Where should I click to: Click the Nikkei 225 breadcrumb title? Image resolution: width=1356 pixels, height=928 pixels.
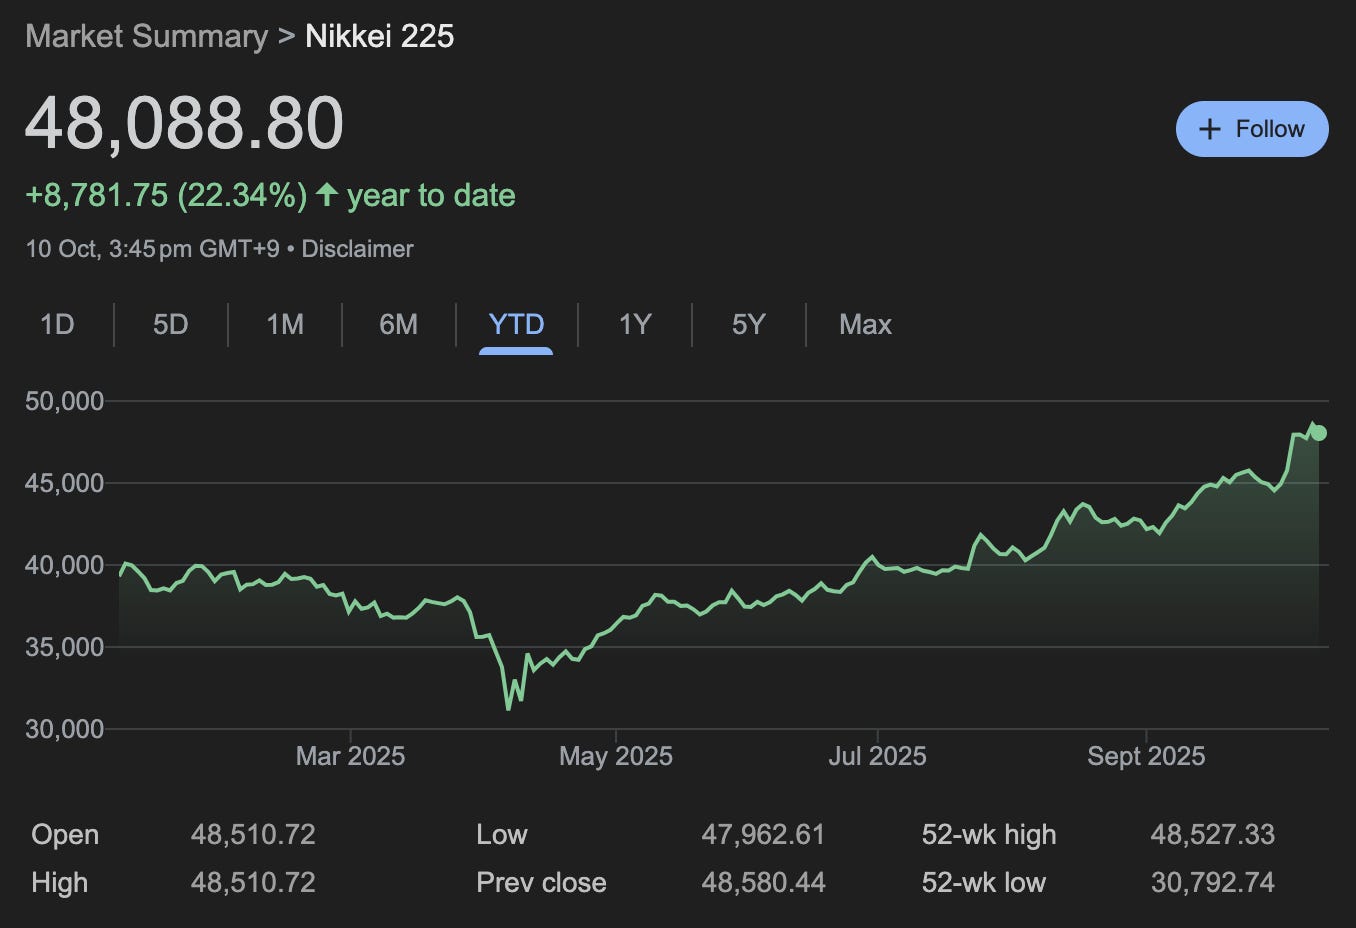click(x=379, y=36)
